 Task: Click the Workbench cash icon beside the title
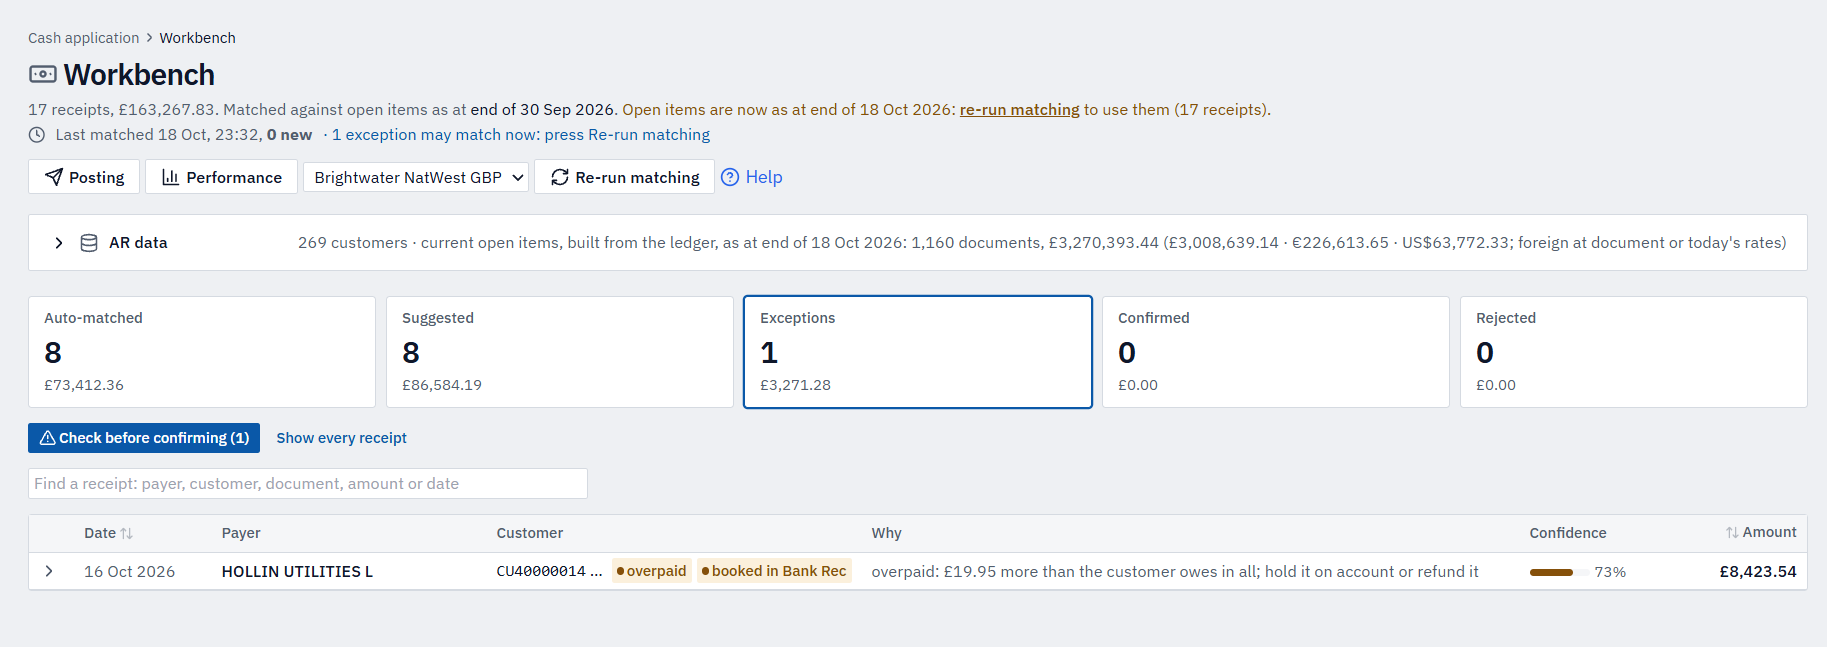click(x=43, y=74)
